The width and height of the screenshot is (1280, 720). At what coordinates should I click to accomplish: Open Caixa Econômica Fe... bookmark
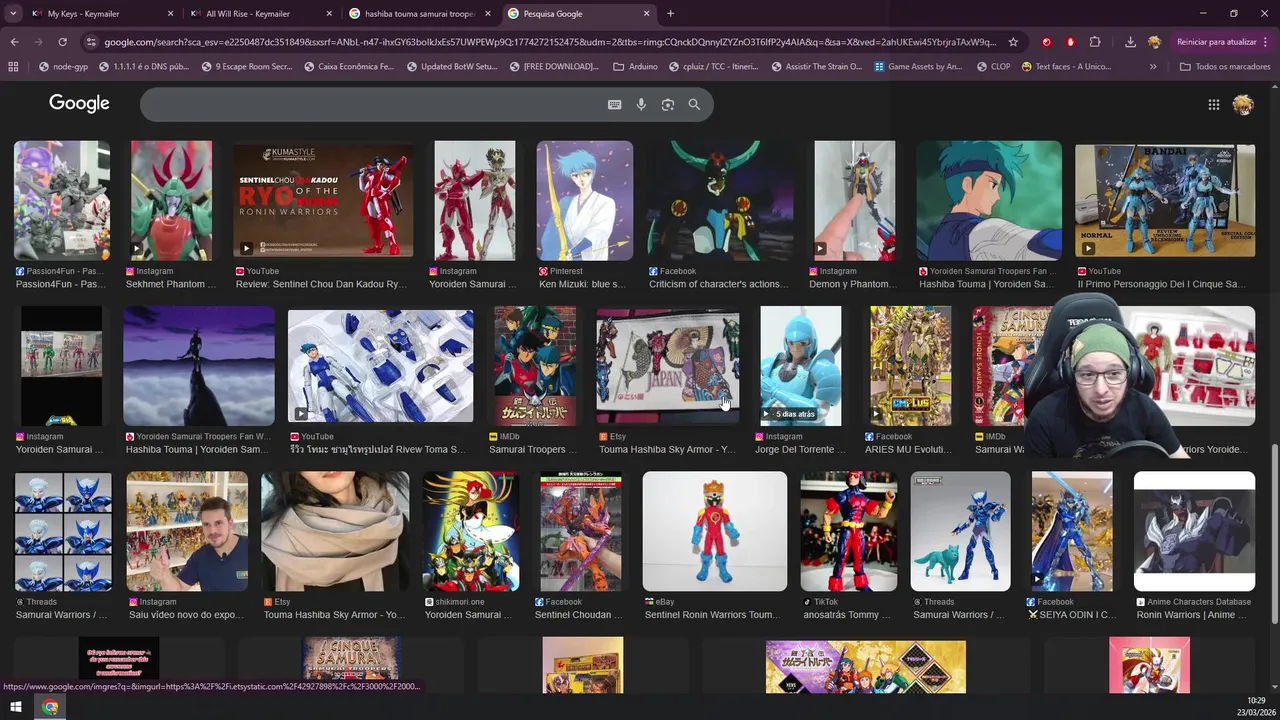pyautogui.click(x=350, y=66)
